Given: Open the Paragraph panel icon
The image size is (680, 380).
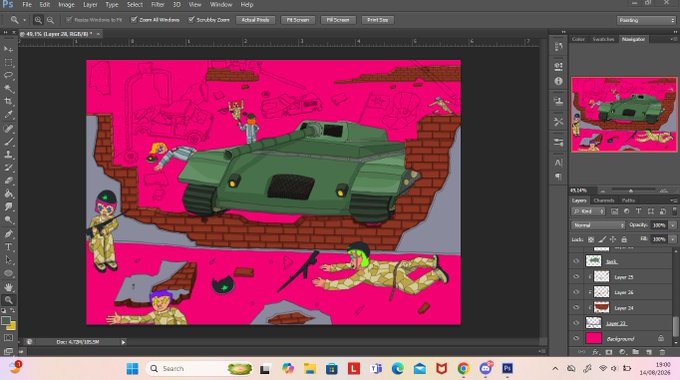Looking at the screenshot, I should pos(559,177).
